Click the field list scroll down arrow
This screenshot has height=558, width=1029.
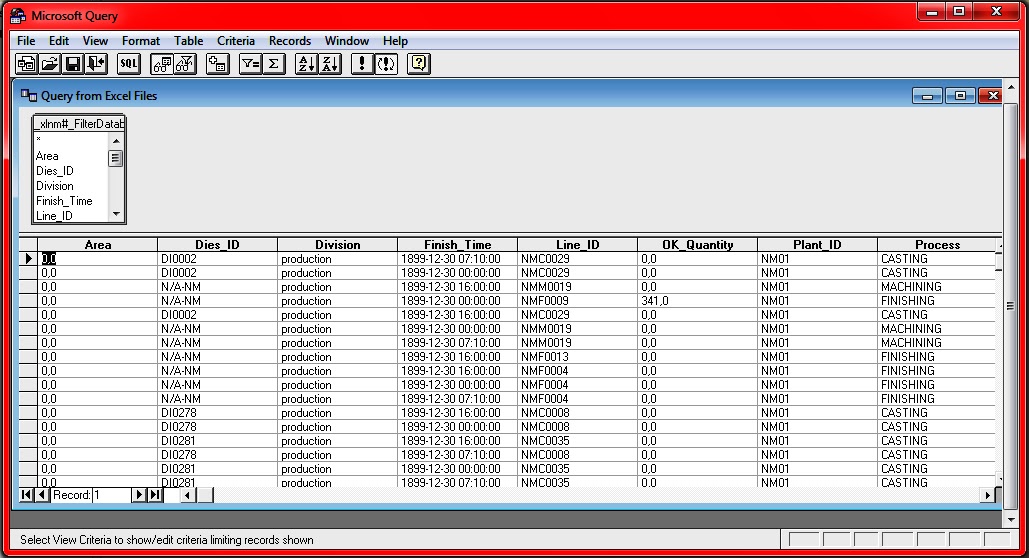tap(116, 215)
